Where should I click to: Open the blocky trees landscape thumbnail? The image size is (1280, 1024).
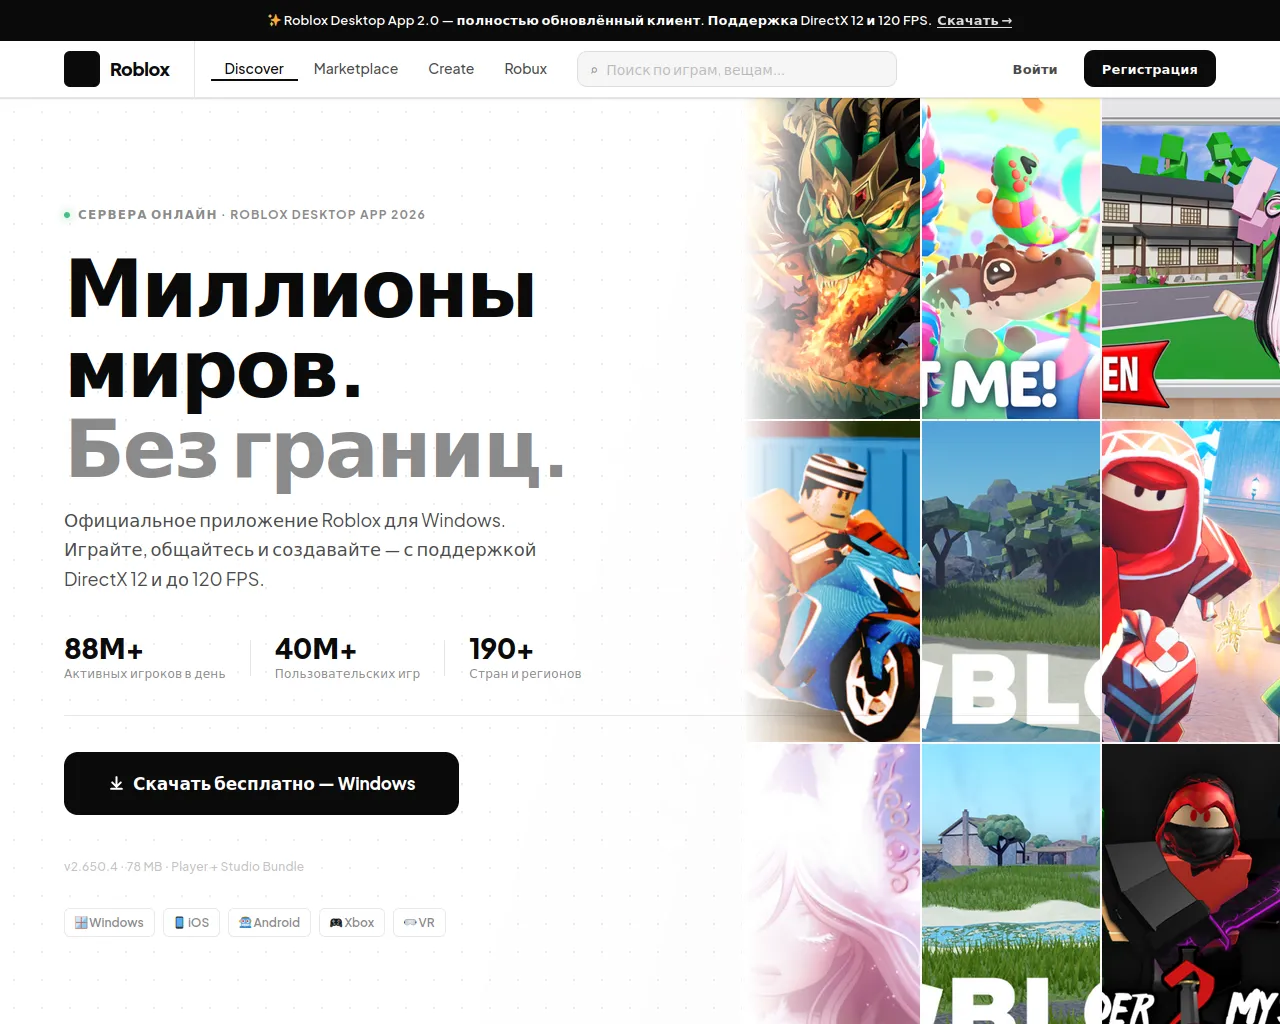[x=1011, y=581]
